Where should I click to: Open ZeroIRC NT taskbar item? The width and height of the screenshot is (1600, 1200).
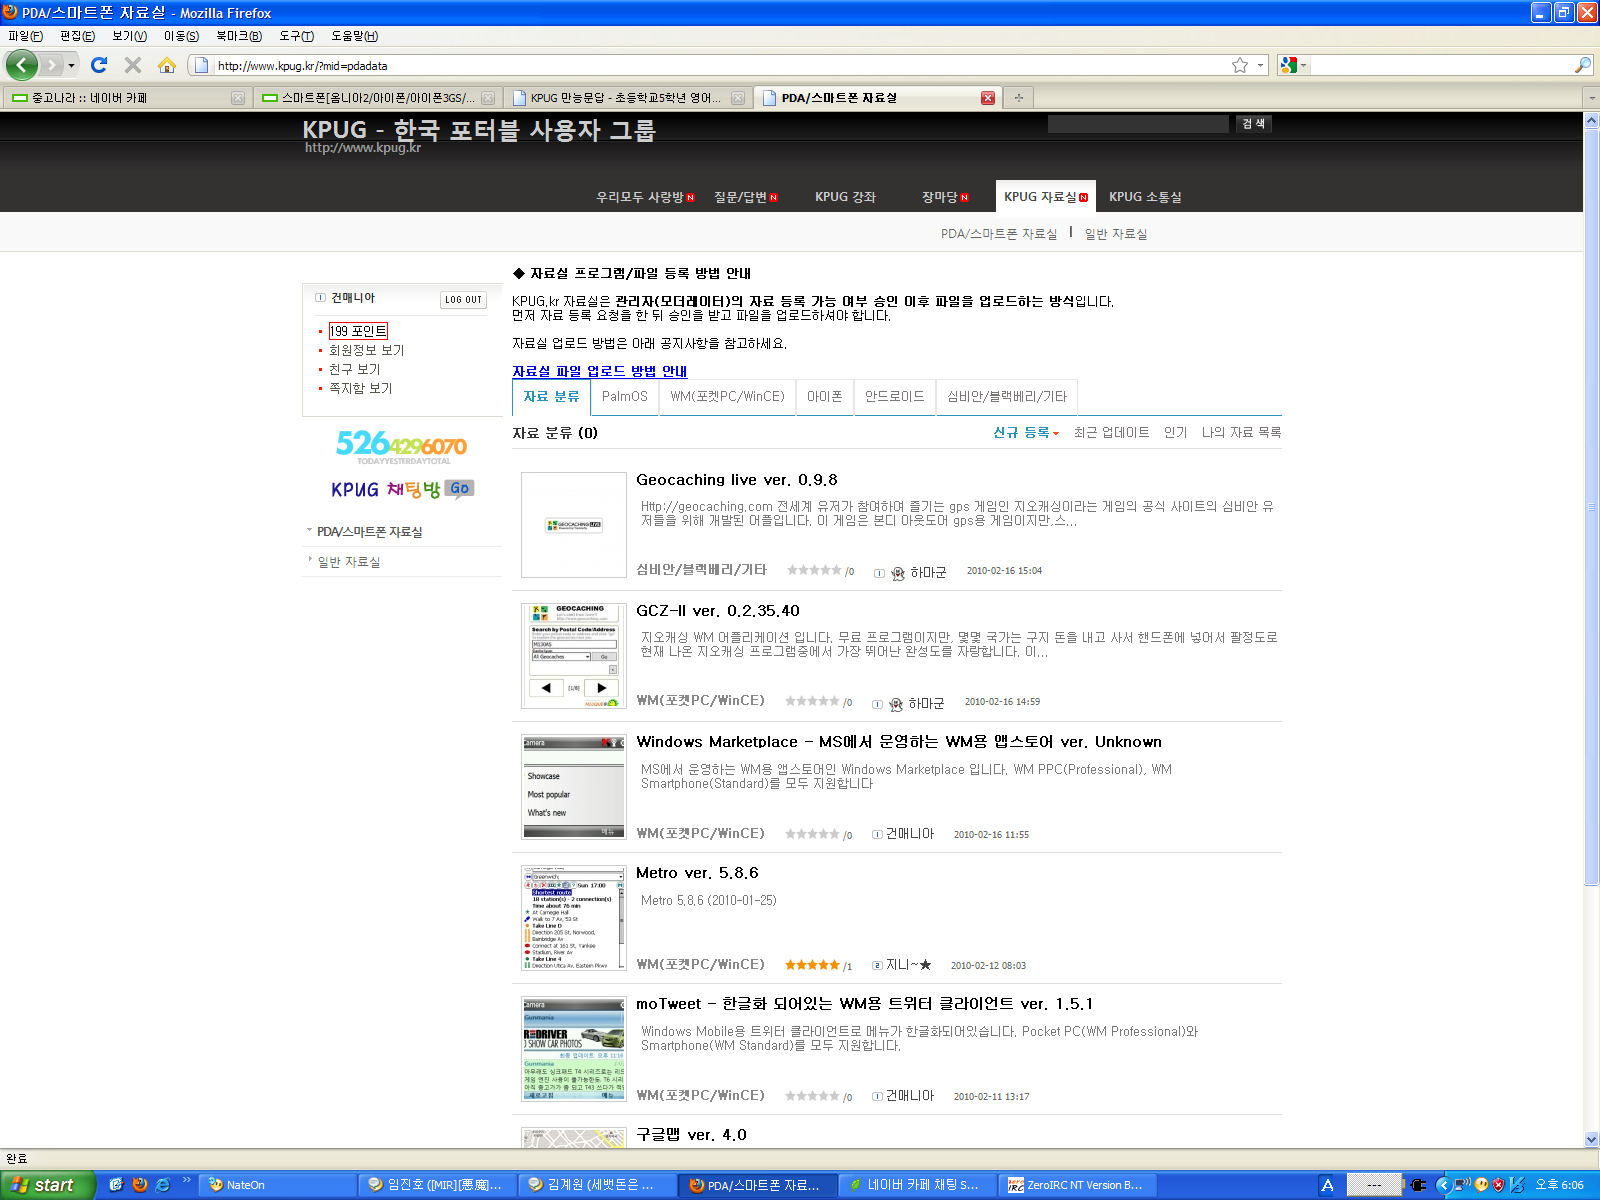(x=1077, y=1185)
